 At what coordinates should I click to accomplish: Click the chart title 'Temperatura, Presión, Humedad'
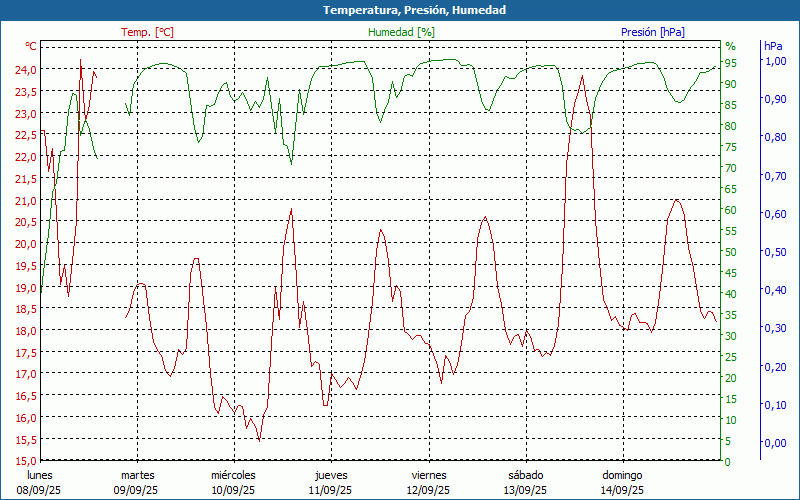(400, 10)
